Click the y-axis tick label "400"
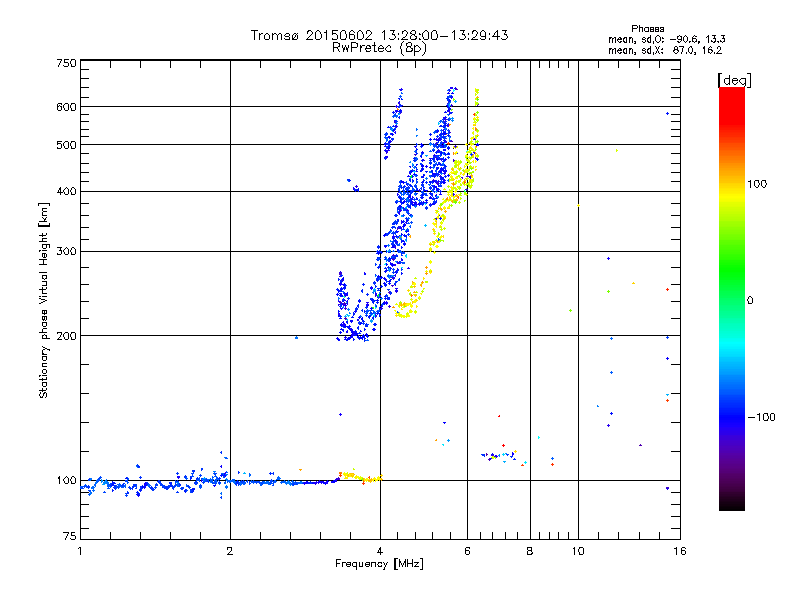The image size is (800, 600). point(66,192)
